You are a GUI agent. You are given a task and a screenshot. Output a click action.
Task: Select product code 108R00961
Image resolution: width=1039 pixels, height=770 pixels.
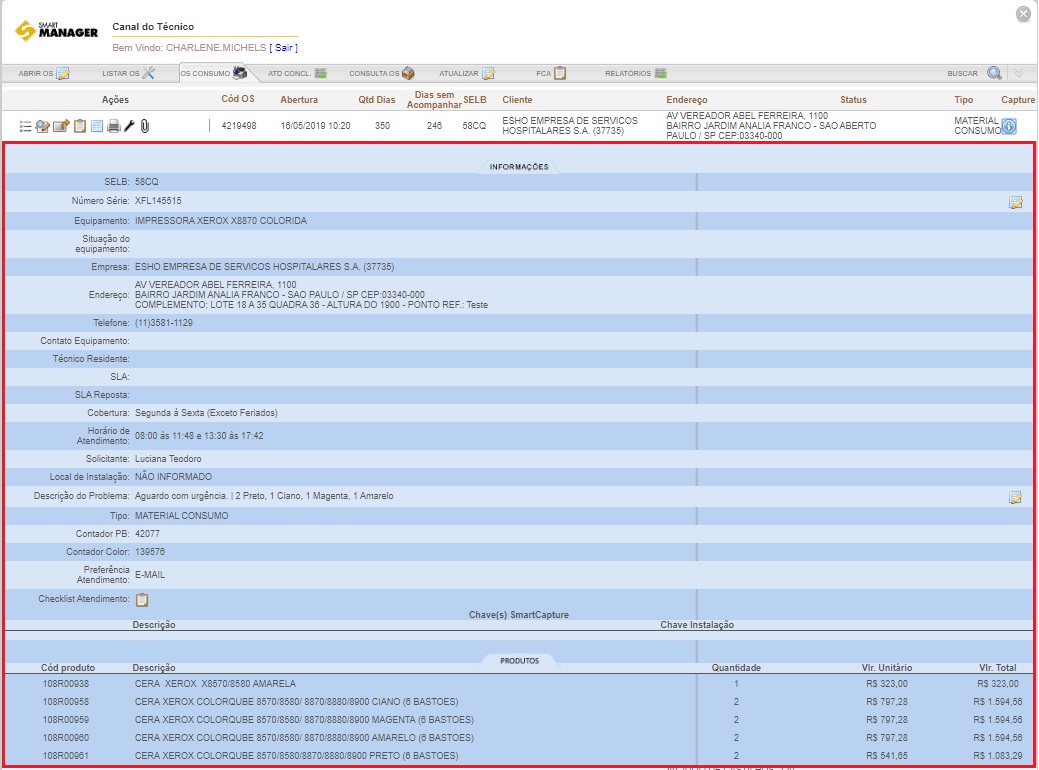(x=66, y=755)
